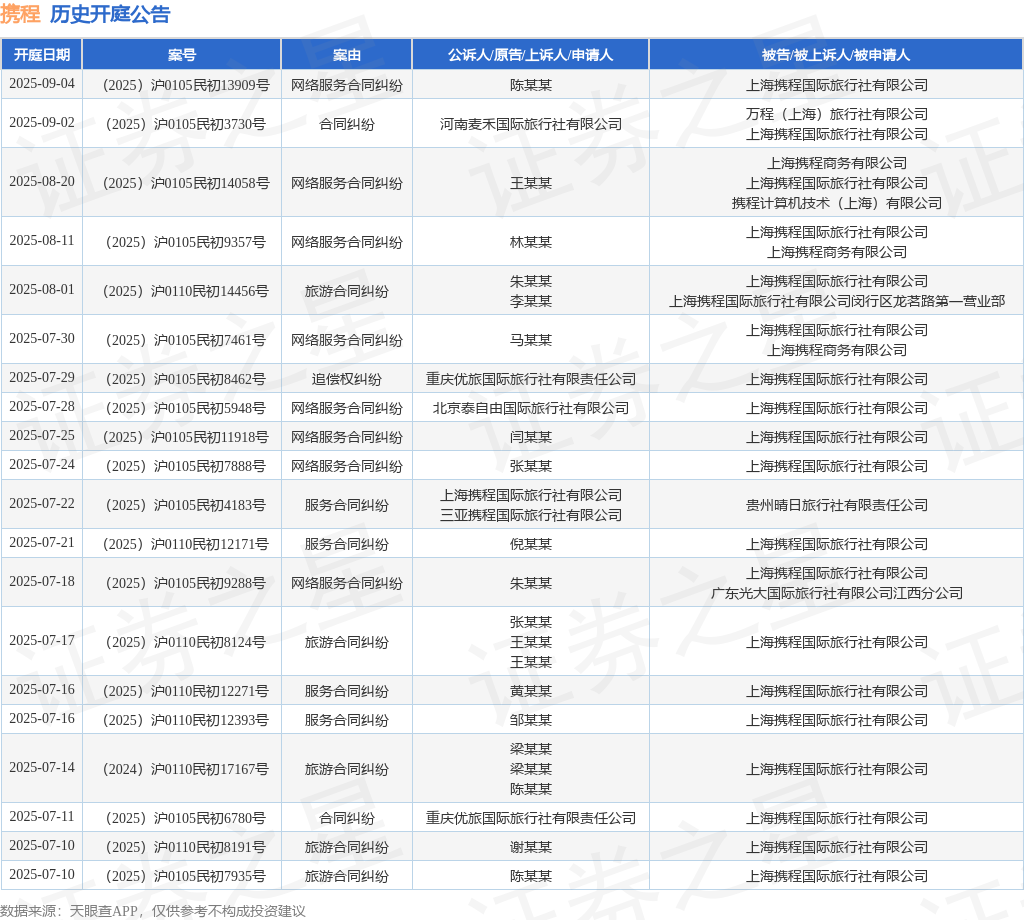Select case number 沪0105民初11918号

click(186, 437)
